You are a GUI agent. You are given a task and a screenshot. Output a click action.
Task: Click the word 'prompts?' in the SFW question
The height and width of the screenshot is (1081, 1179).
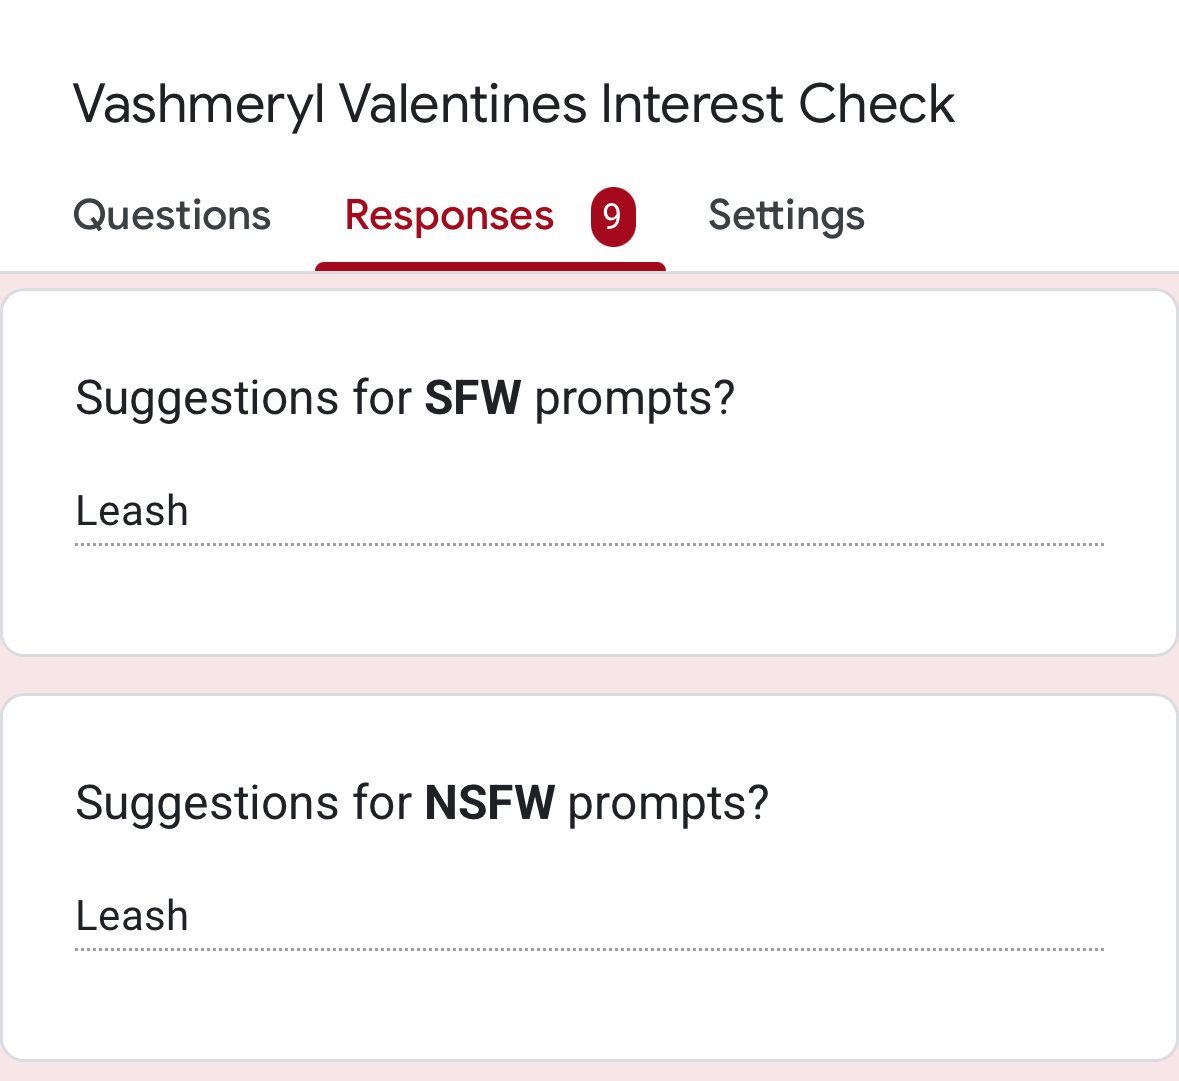(635, 398)
